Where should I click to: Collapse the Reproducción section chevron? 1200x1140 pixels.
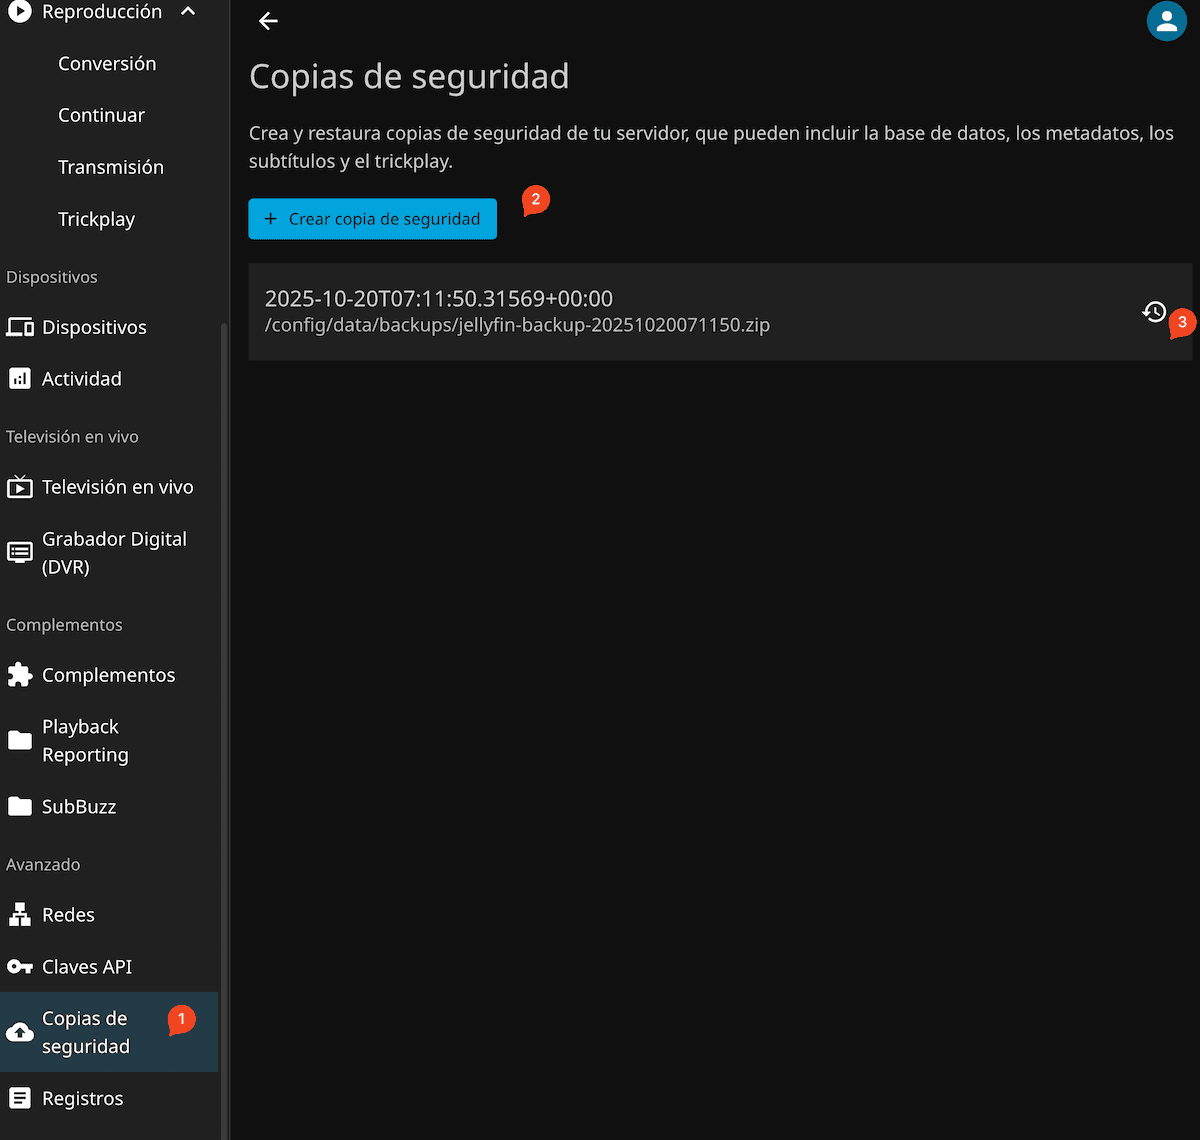[188, 12]
